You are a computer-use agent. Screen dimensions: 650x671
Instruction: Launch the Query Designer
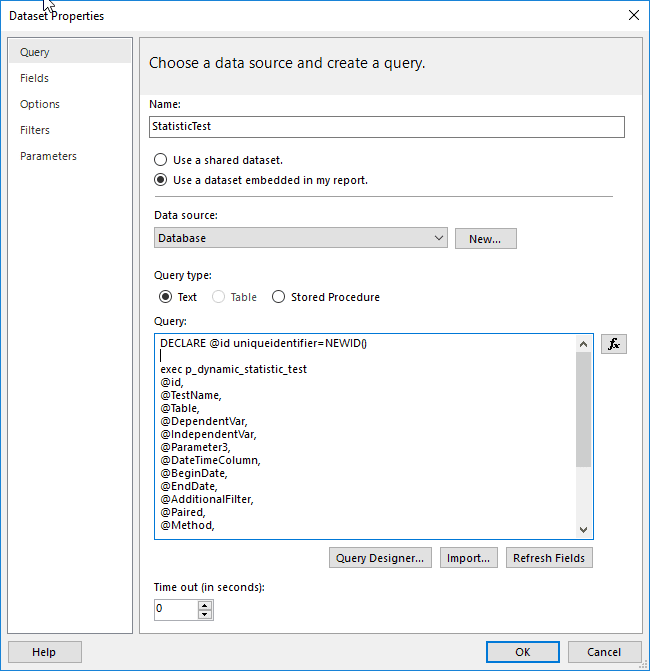[x=380, y=558]
